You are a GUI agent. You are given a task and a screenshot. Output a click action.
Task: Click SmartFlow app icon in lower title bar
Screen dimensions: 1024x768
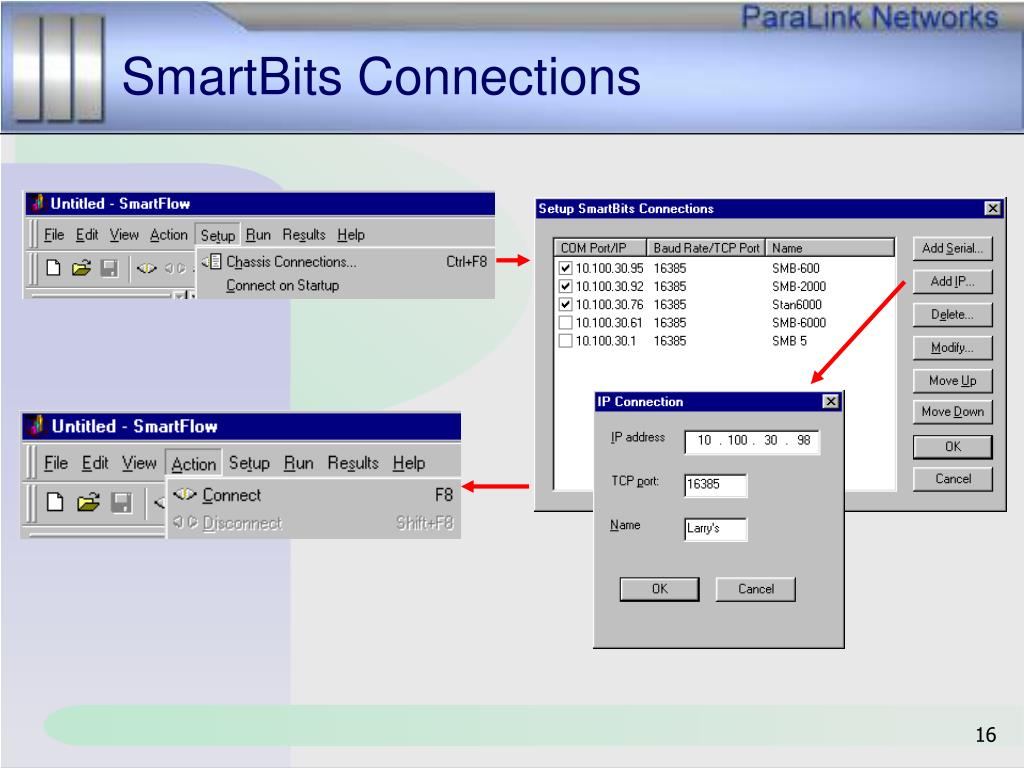pyautogui.click(x=38, y=426)
